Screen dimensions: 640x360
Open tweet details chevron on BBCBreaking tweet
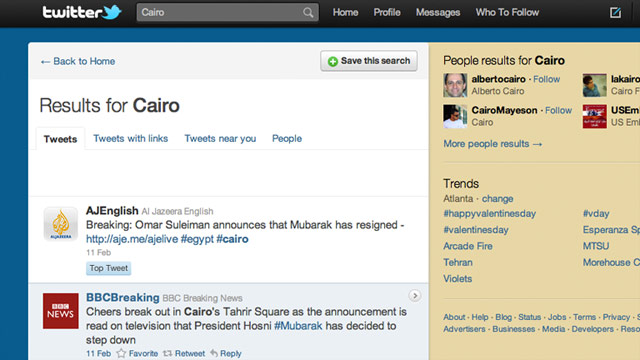point(415,296)
